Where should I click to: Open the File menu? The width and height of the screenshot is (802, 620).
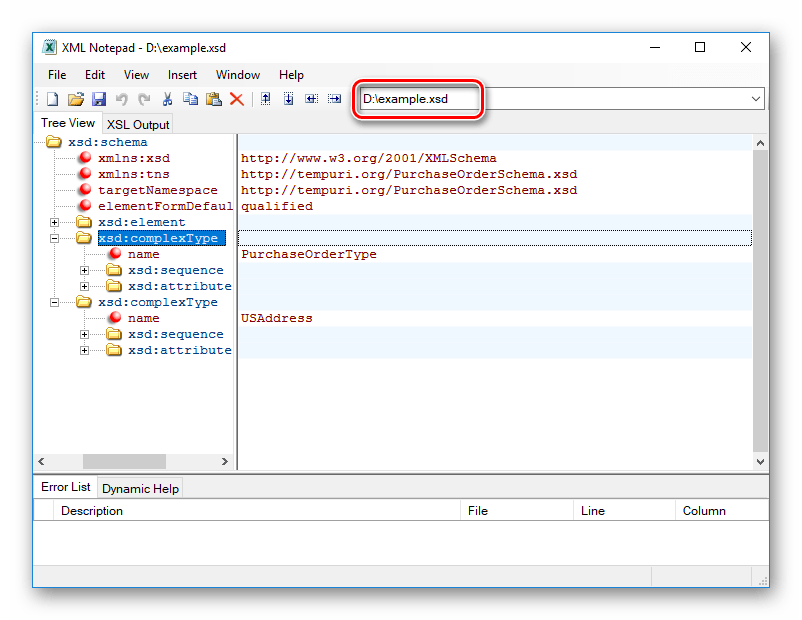tap(57, 75)
